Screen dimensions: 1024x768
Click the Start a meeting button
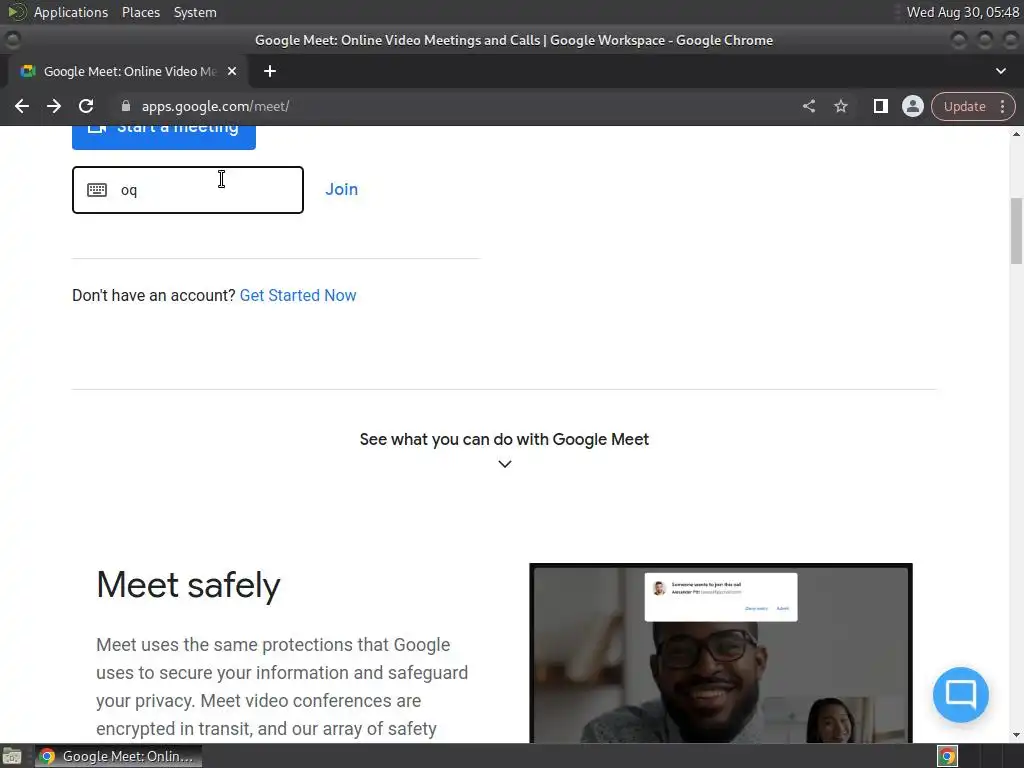pyautogui.click(x=164, y=138)
